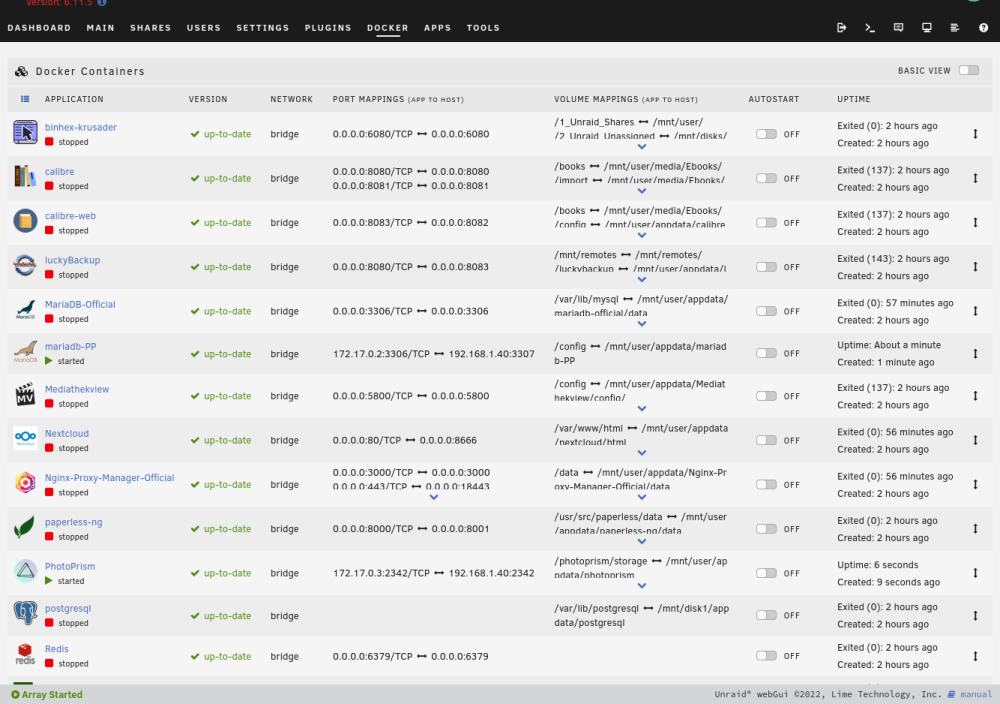1000x704 pixels.
Task: Click the Nginx-Proxy-Manager-Official icon
Action: coord(26,483)
